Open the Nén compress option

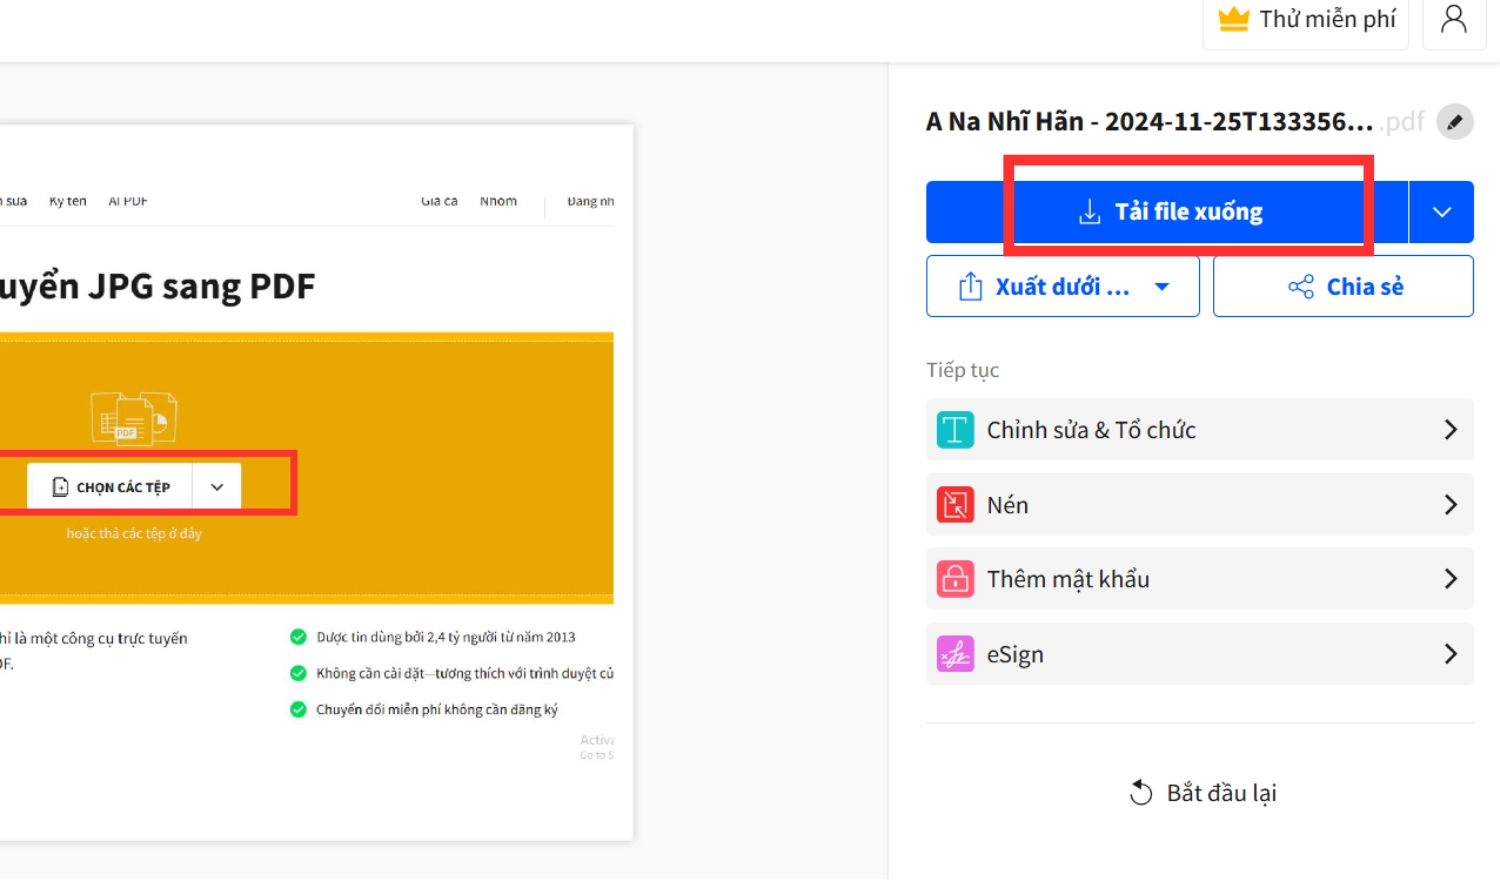pos(1199,505)
